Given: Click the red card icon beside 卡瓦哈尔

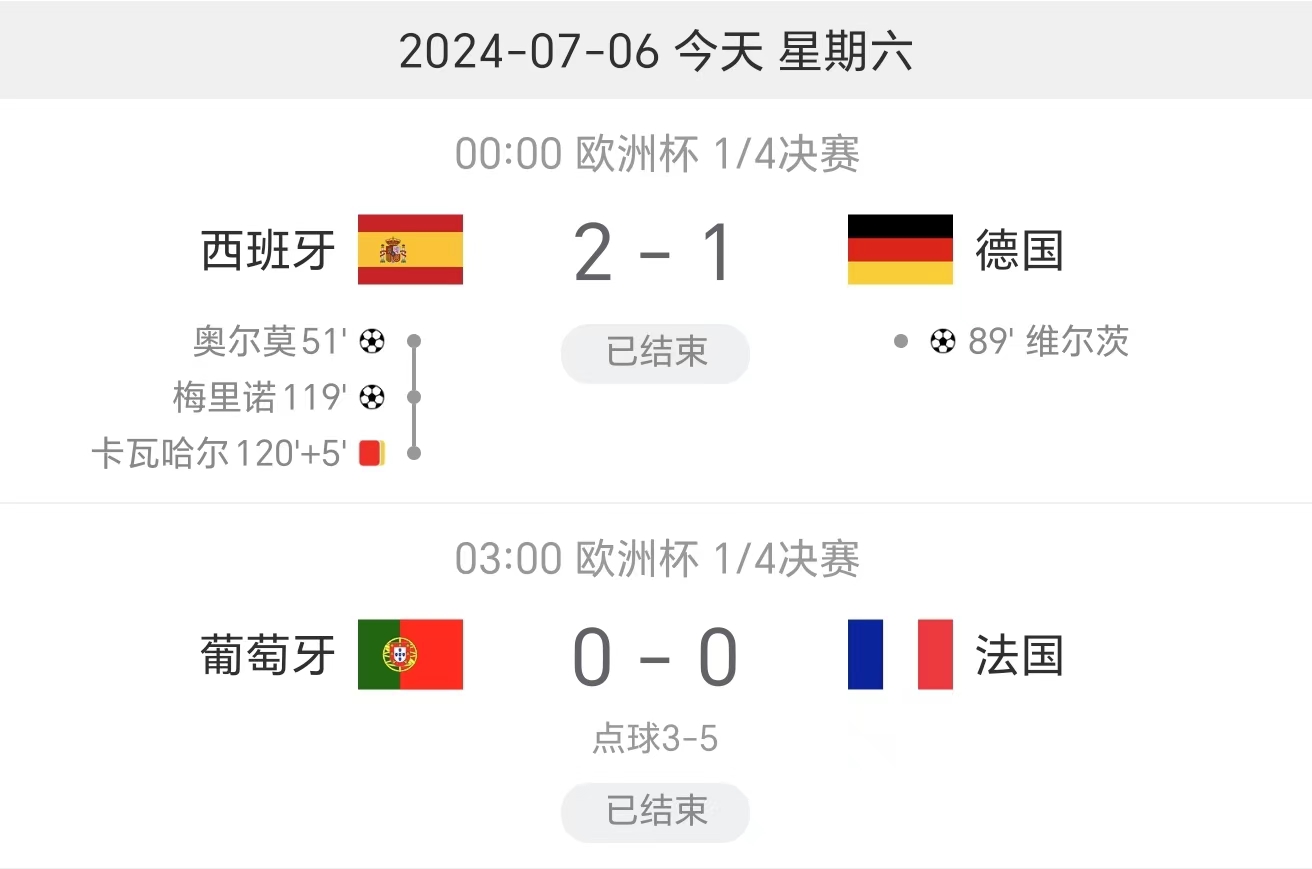Looking at the screenshot, I should pos(371,454).
